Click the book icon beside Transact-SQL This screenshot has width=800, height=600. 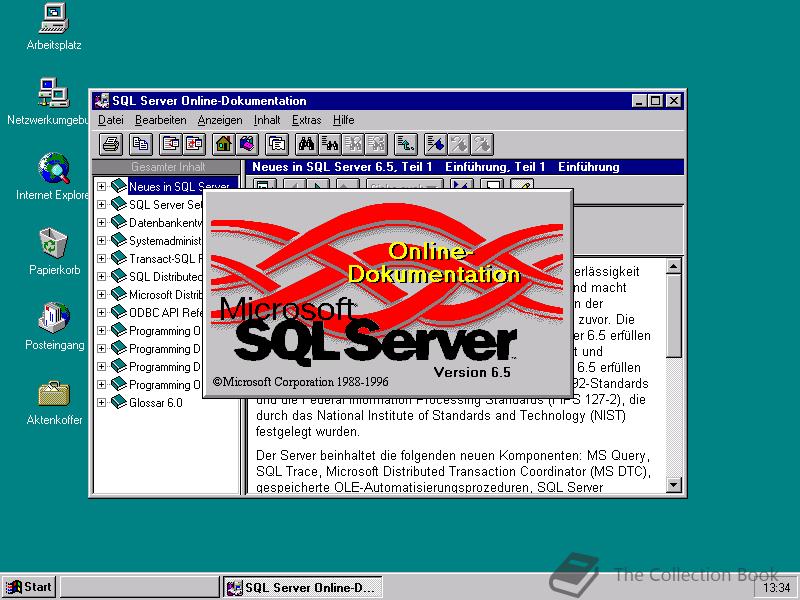[x=118, y=258]
